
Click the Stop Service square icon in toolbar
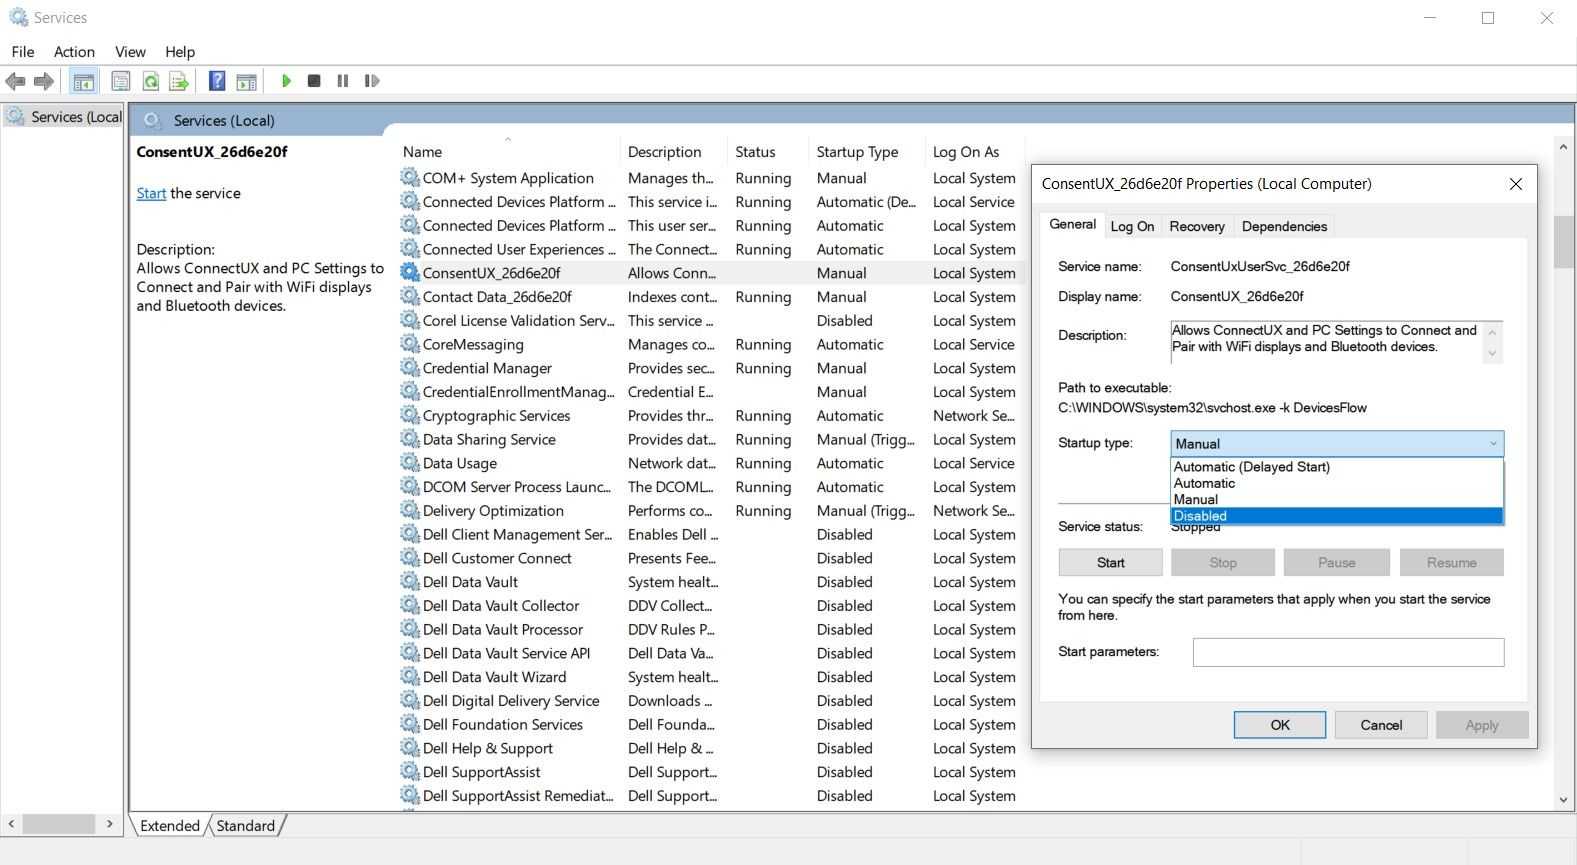tap(314, 81)
